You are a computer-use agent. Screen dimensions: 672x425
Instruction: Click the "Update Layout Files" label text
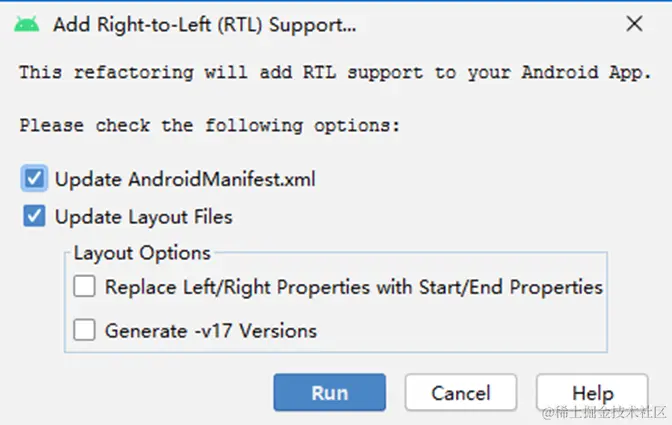(x=143, y=216)
